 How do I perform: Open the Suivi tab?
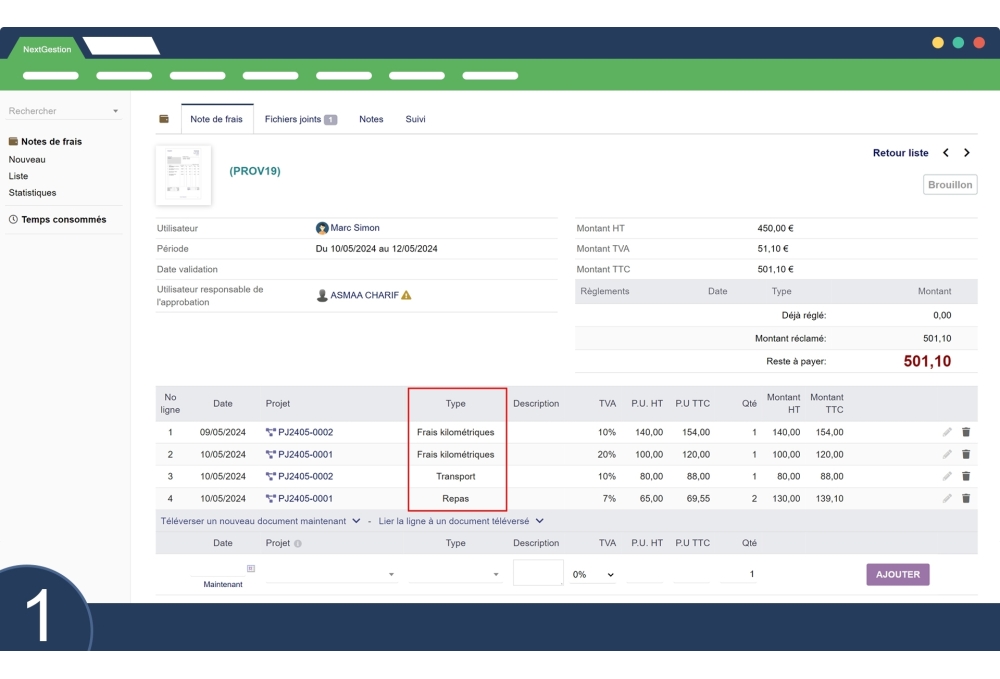(x=415, y=118)
